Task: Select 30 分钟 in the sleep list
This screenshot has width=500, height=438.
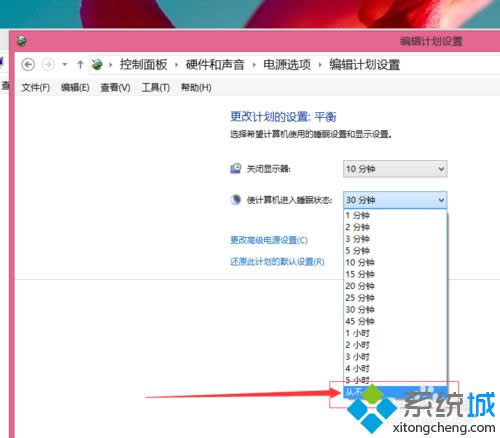Action: click(395, 310)
